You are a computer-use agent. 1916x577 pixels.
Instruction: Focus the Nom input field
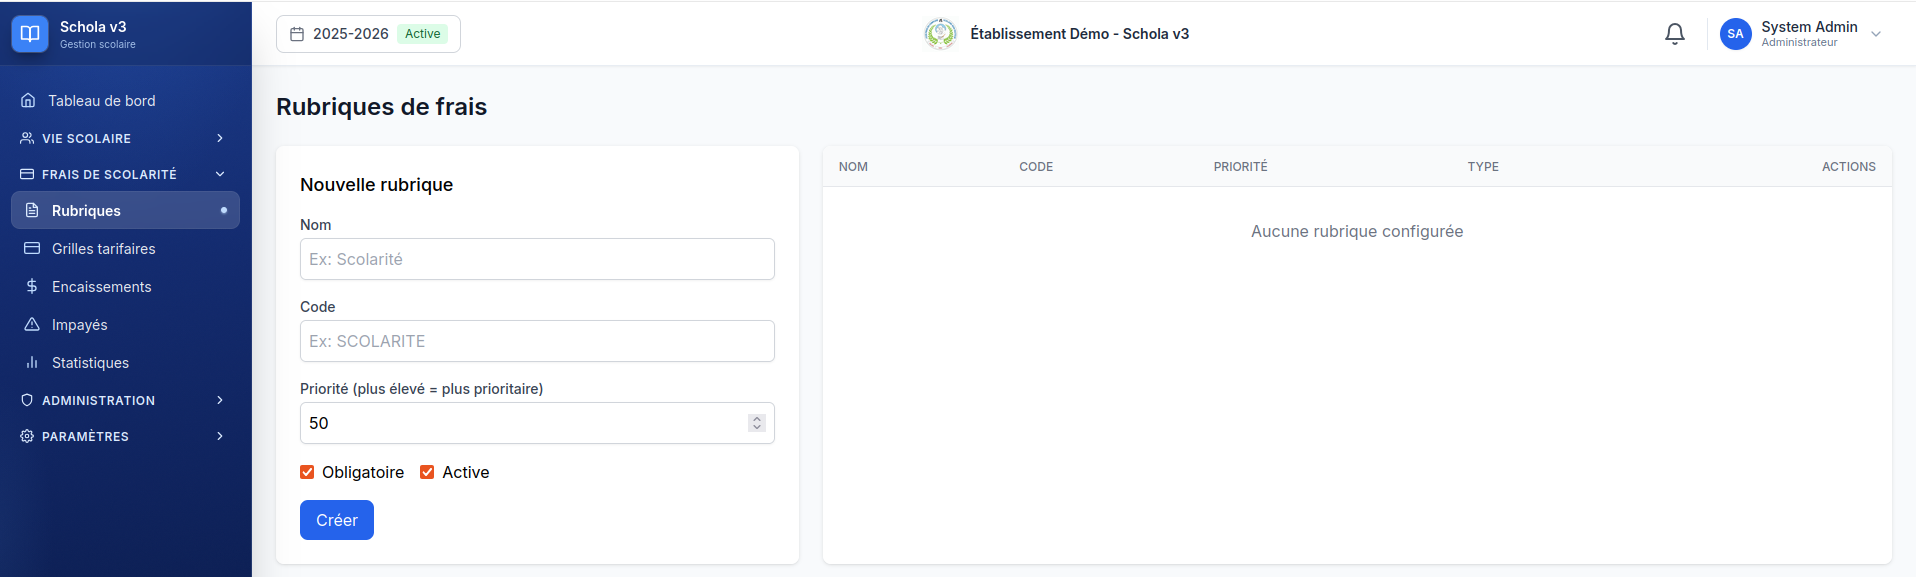pos(537,259)
